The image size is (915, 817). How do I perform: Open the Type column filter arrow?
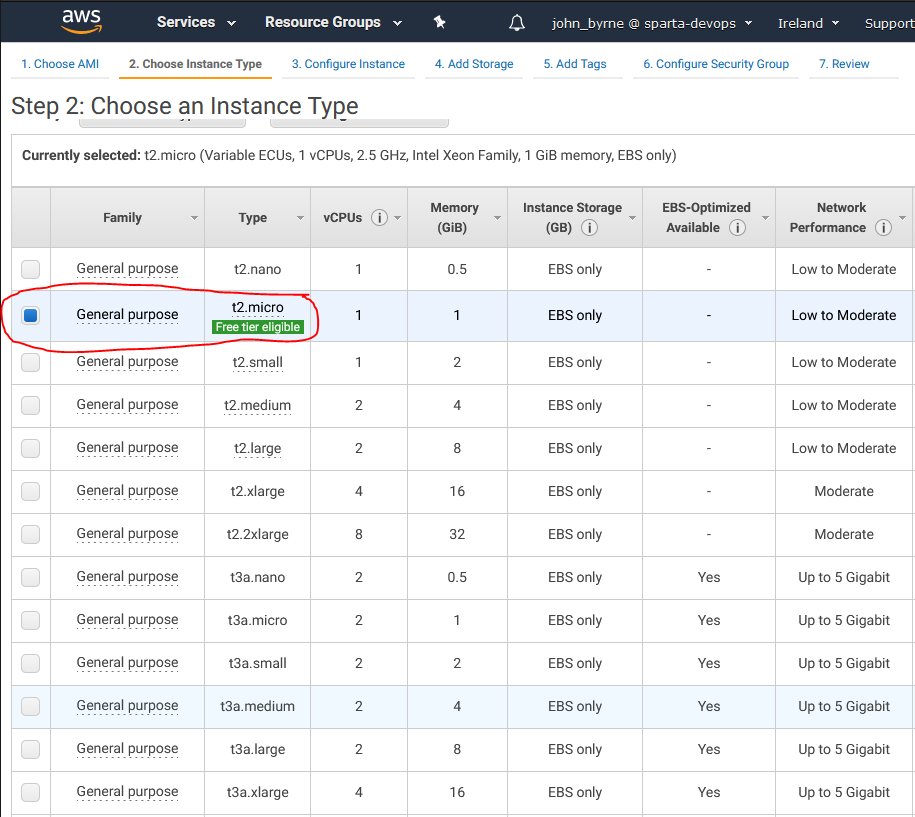[x=301, y=218]
